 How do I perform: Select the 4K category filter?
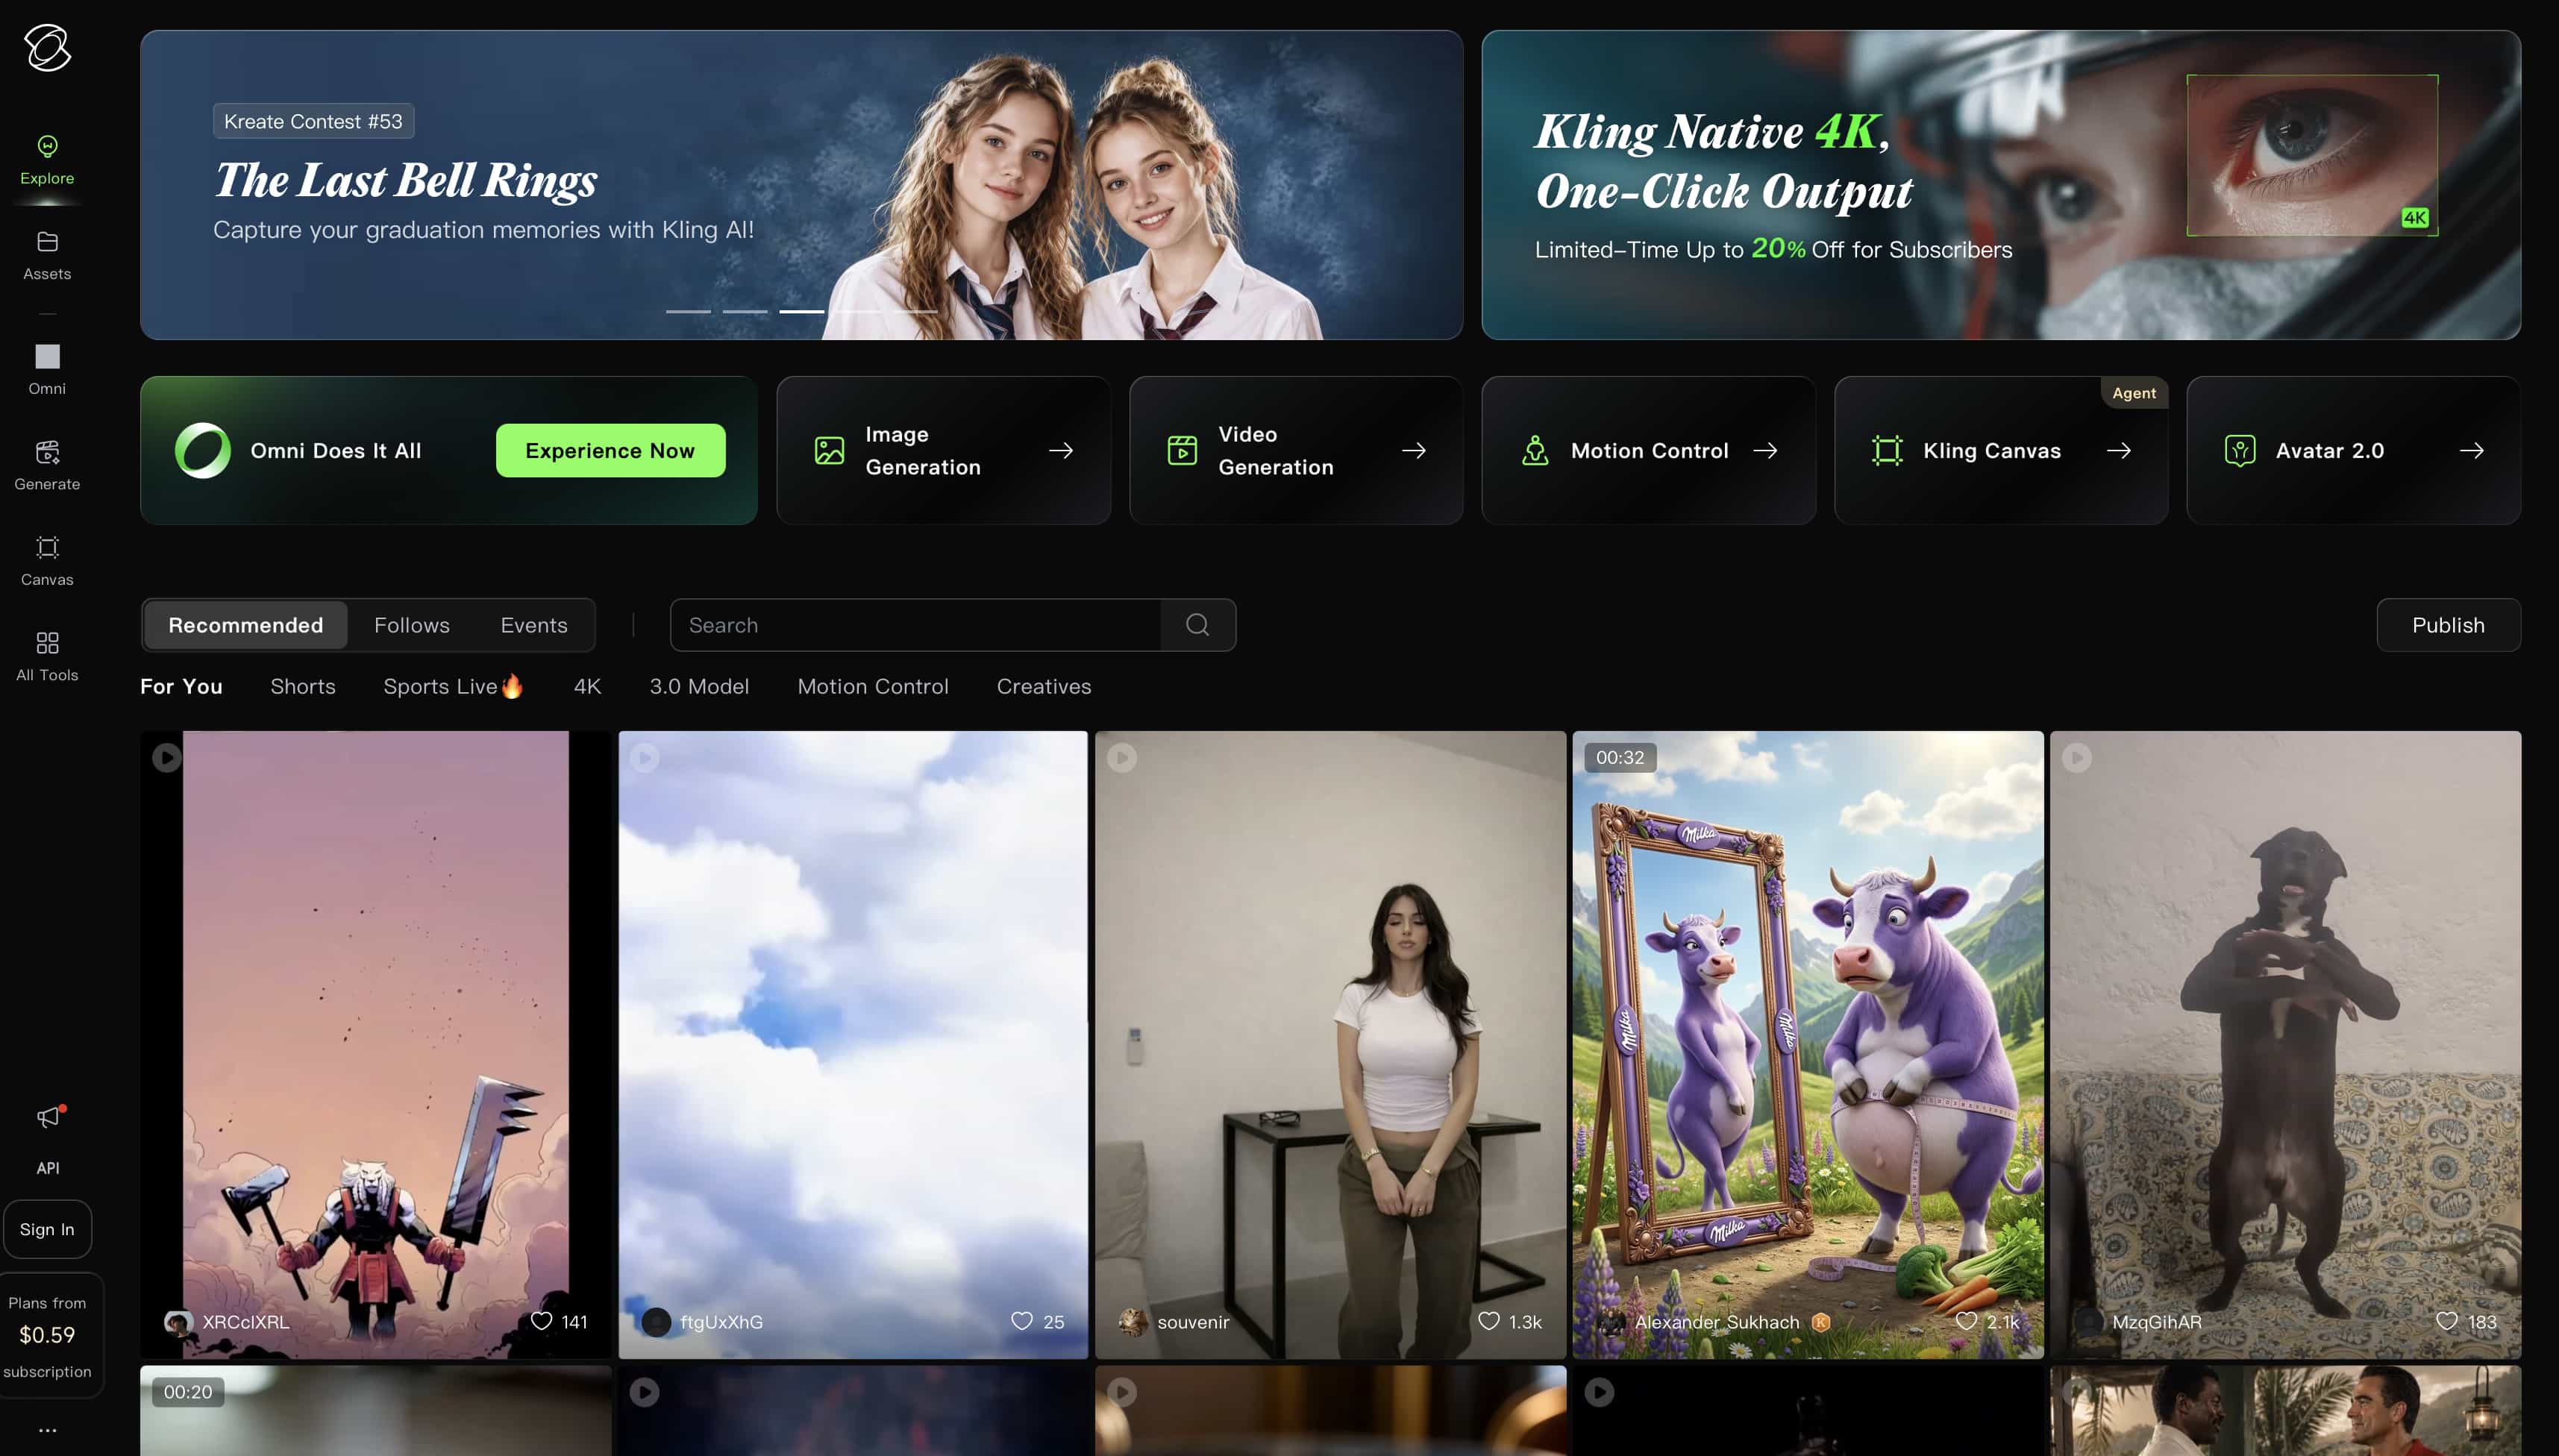(587, 686)
